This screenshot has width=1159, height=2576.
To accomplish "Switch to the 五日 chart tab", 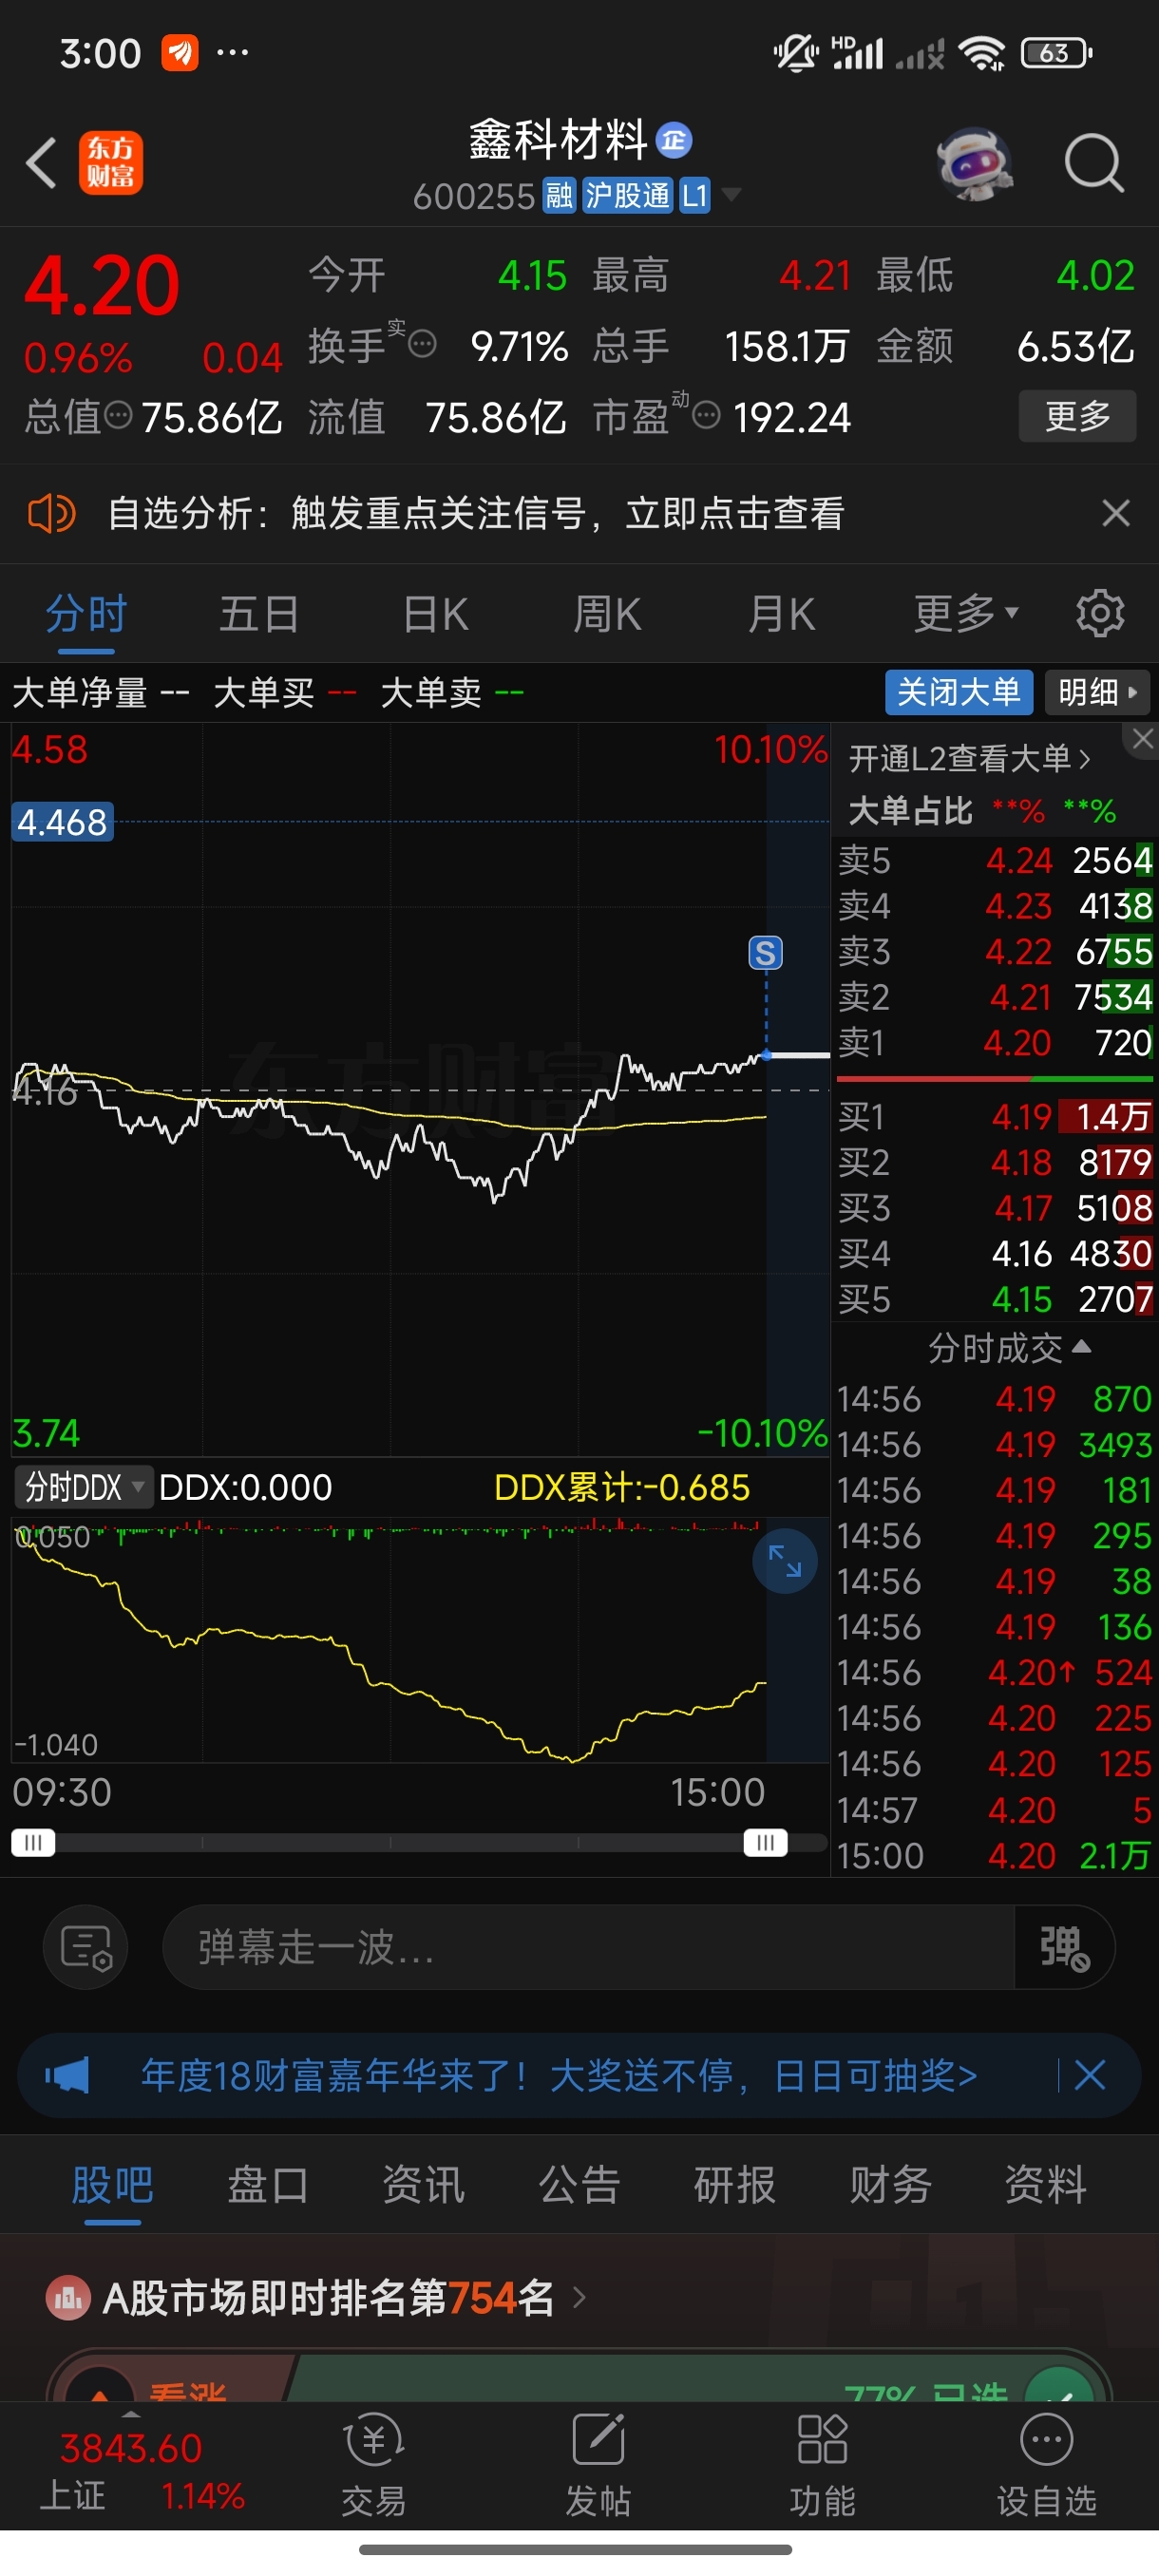I will 259,614.
